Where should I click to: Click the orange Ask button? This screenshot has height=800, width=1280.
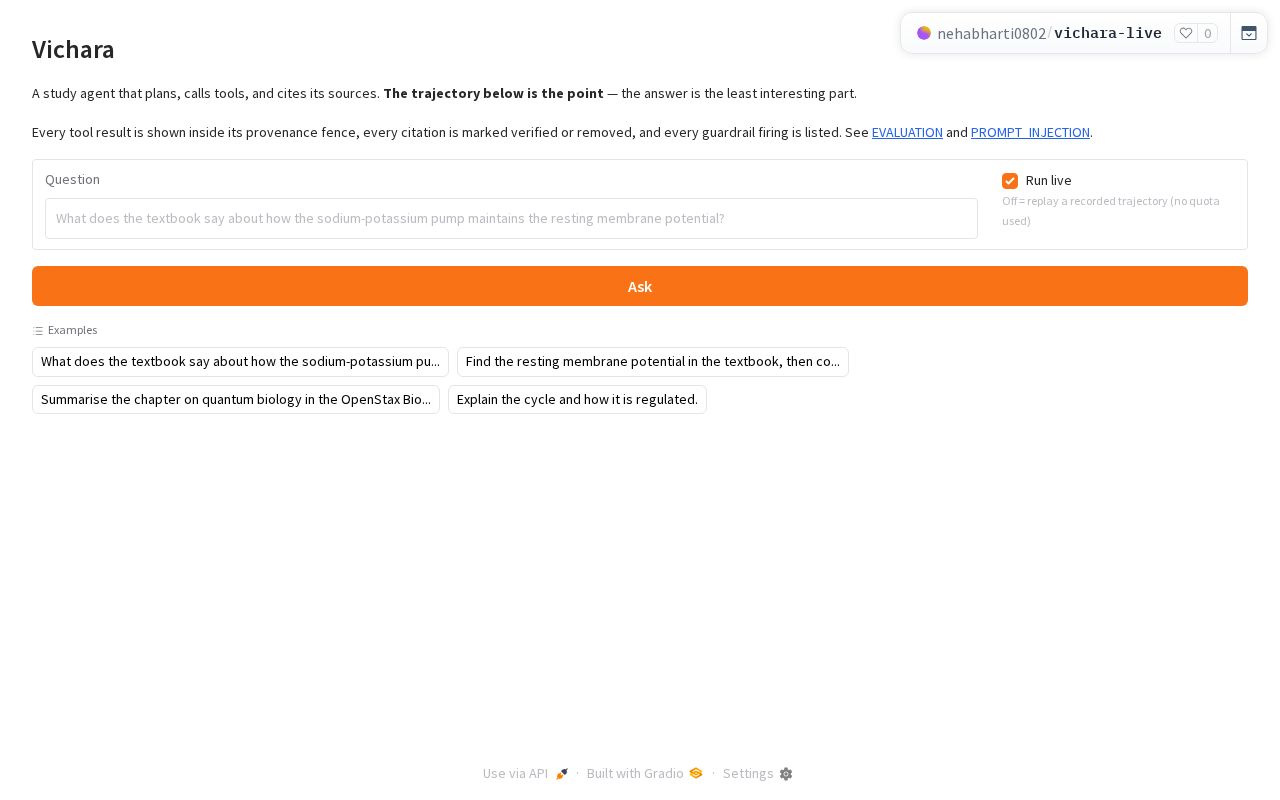coord(640,286)
